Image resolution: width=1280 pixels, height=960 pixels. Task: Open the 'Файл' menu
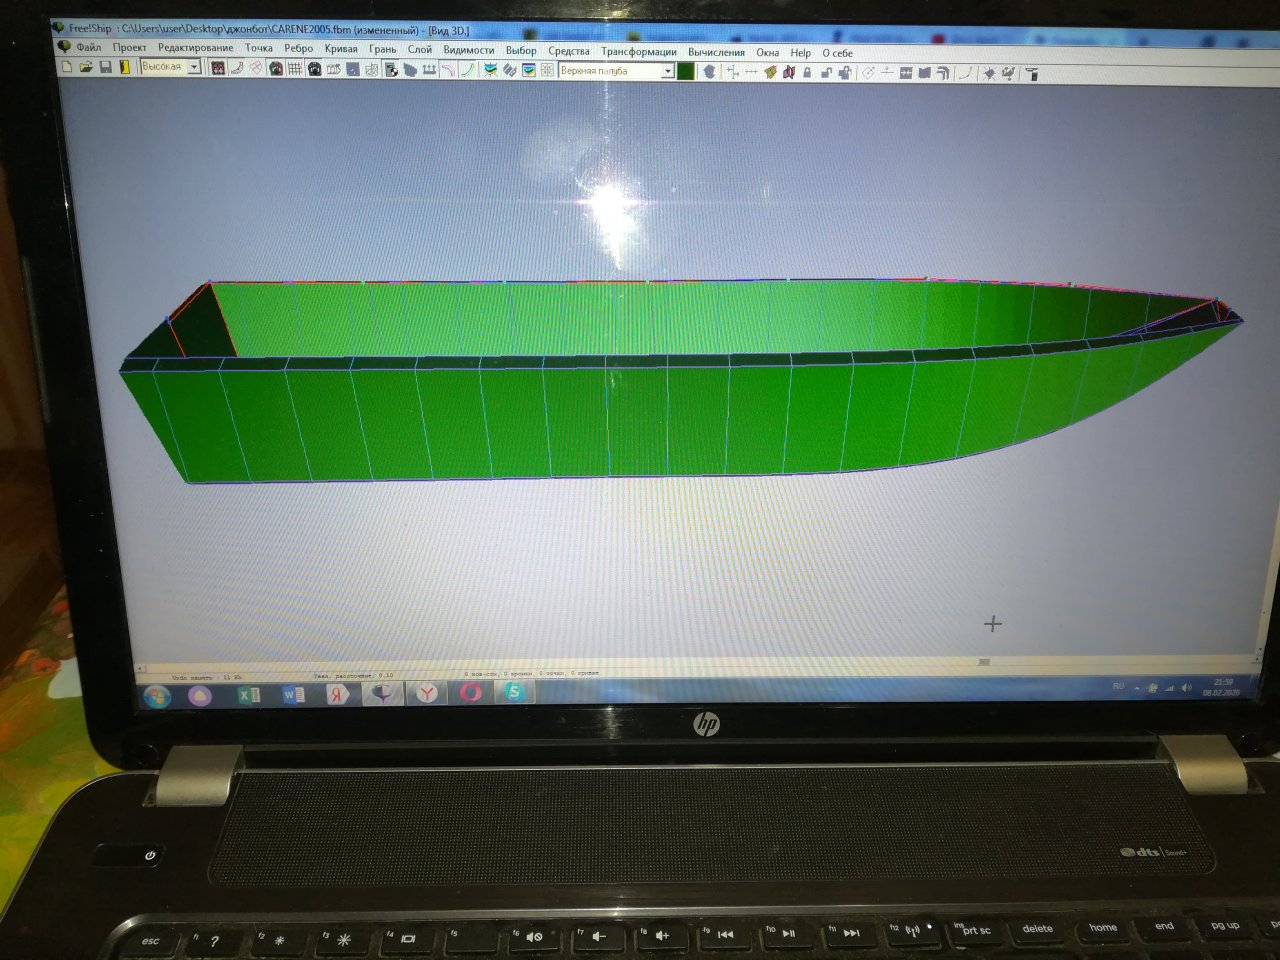tap(88, 47)
